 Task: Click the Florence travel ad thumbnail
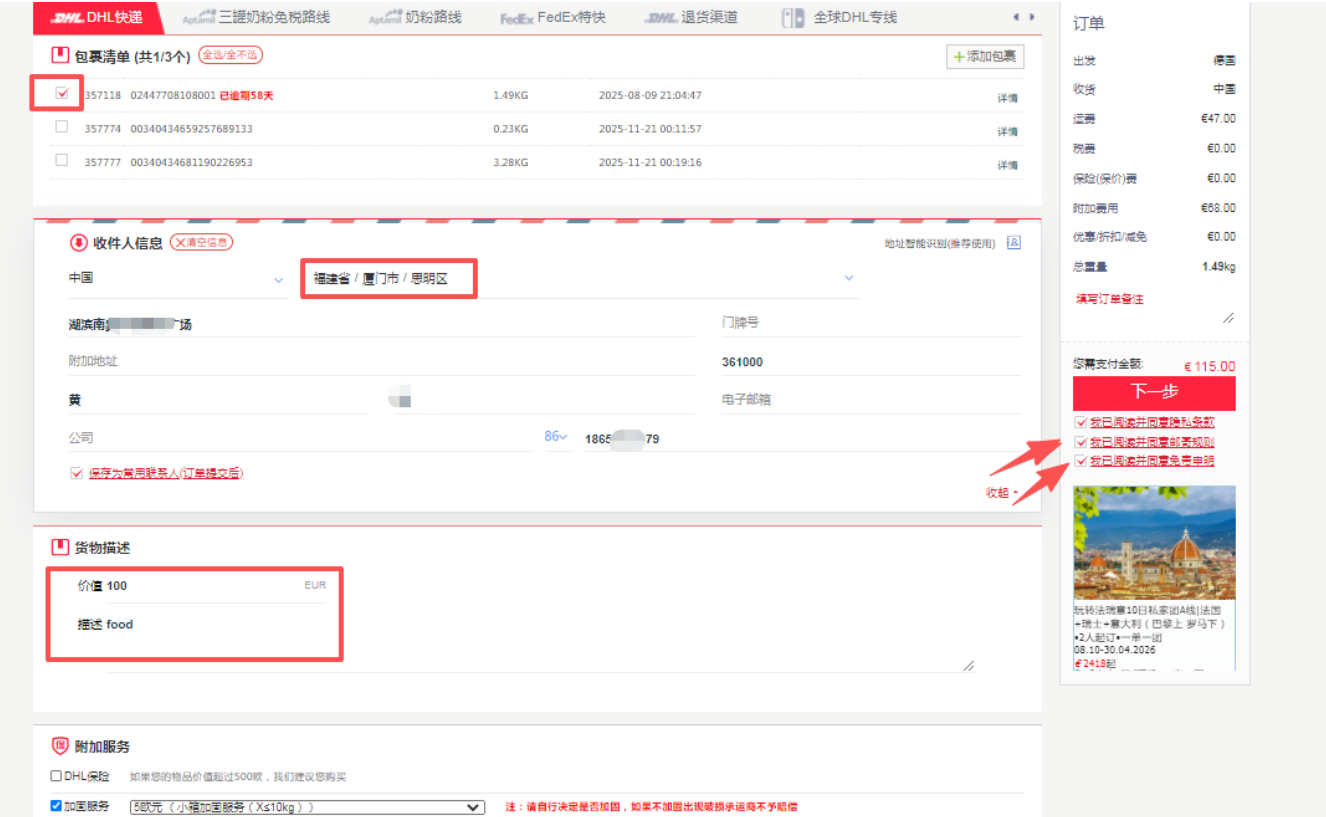(x=1154, y=542)
